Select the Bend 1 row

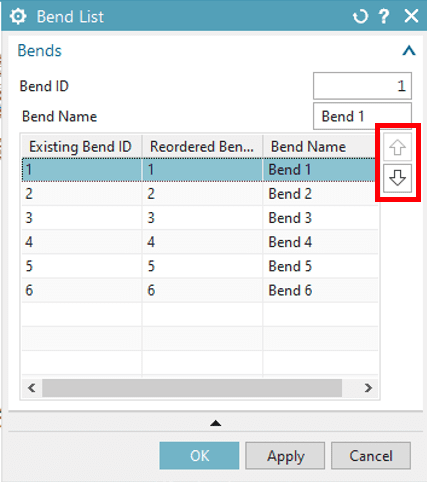199,170
